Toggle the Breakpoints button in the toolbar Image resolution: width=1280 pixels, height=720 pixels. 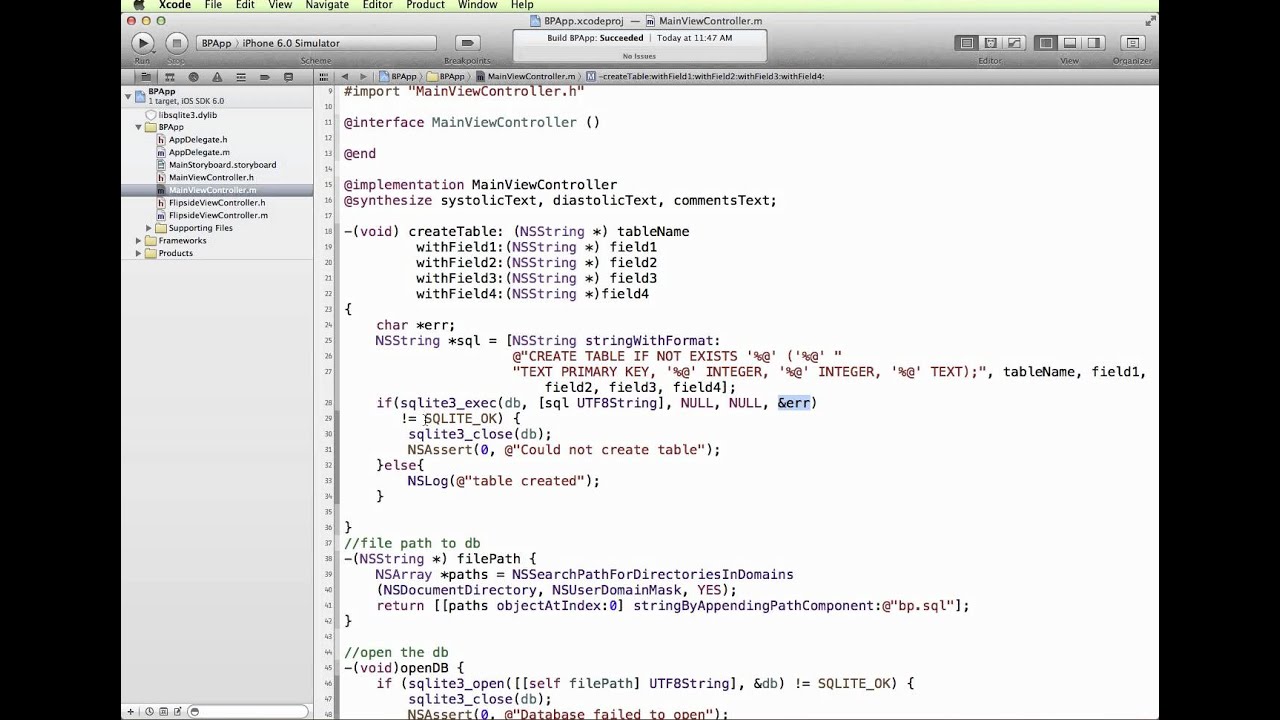(x=467, y=43)
